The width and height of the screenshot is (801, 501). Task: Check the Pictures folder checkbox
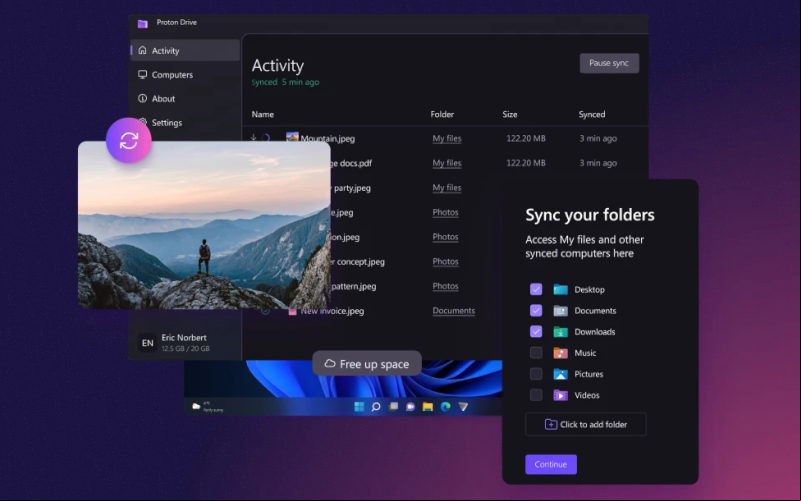[x=536, y=374]
